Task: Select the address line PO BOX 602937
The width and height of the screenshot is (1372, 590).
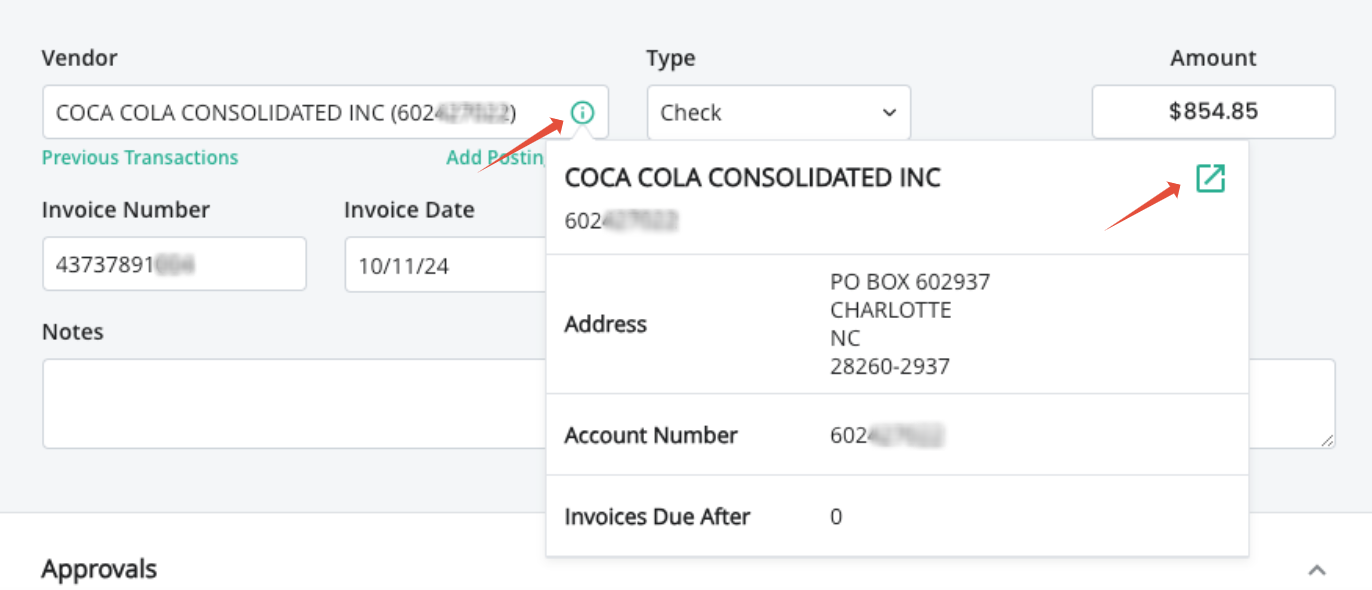Action: click(x=910, y=282)
